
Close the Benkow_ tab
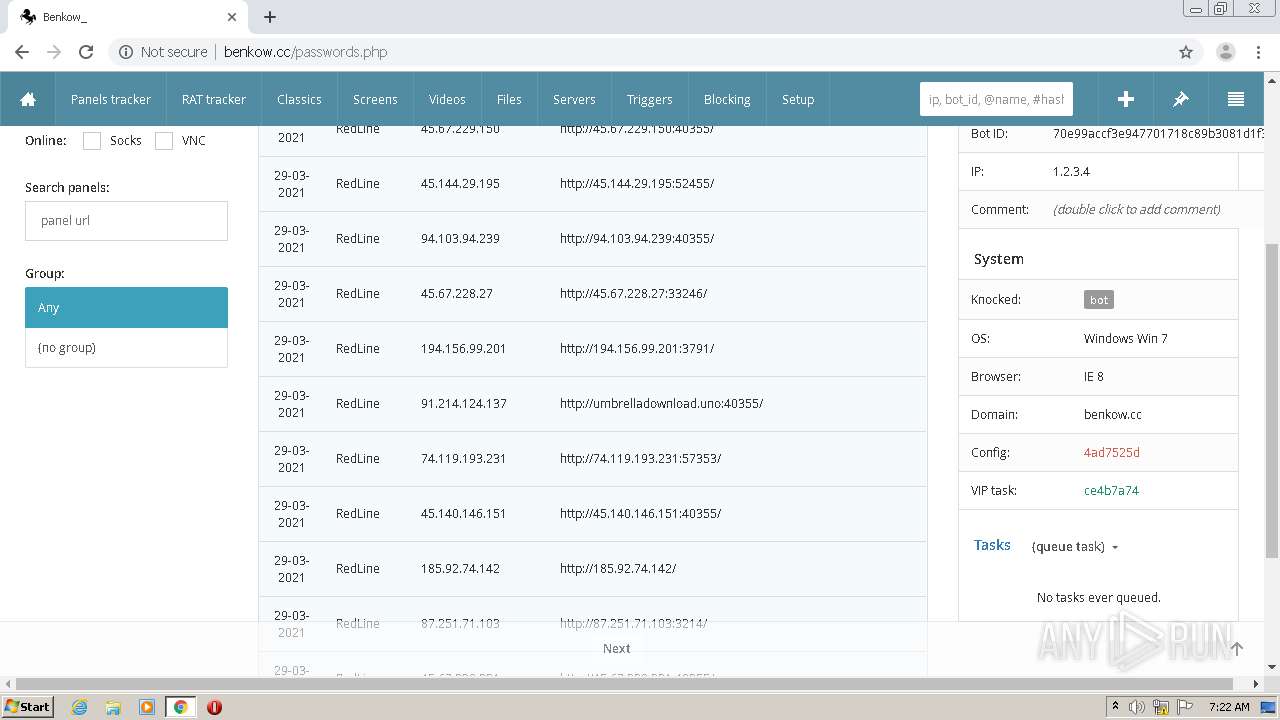tap(232, 17)
